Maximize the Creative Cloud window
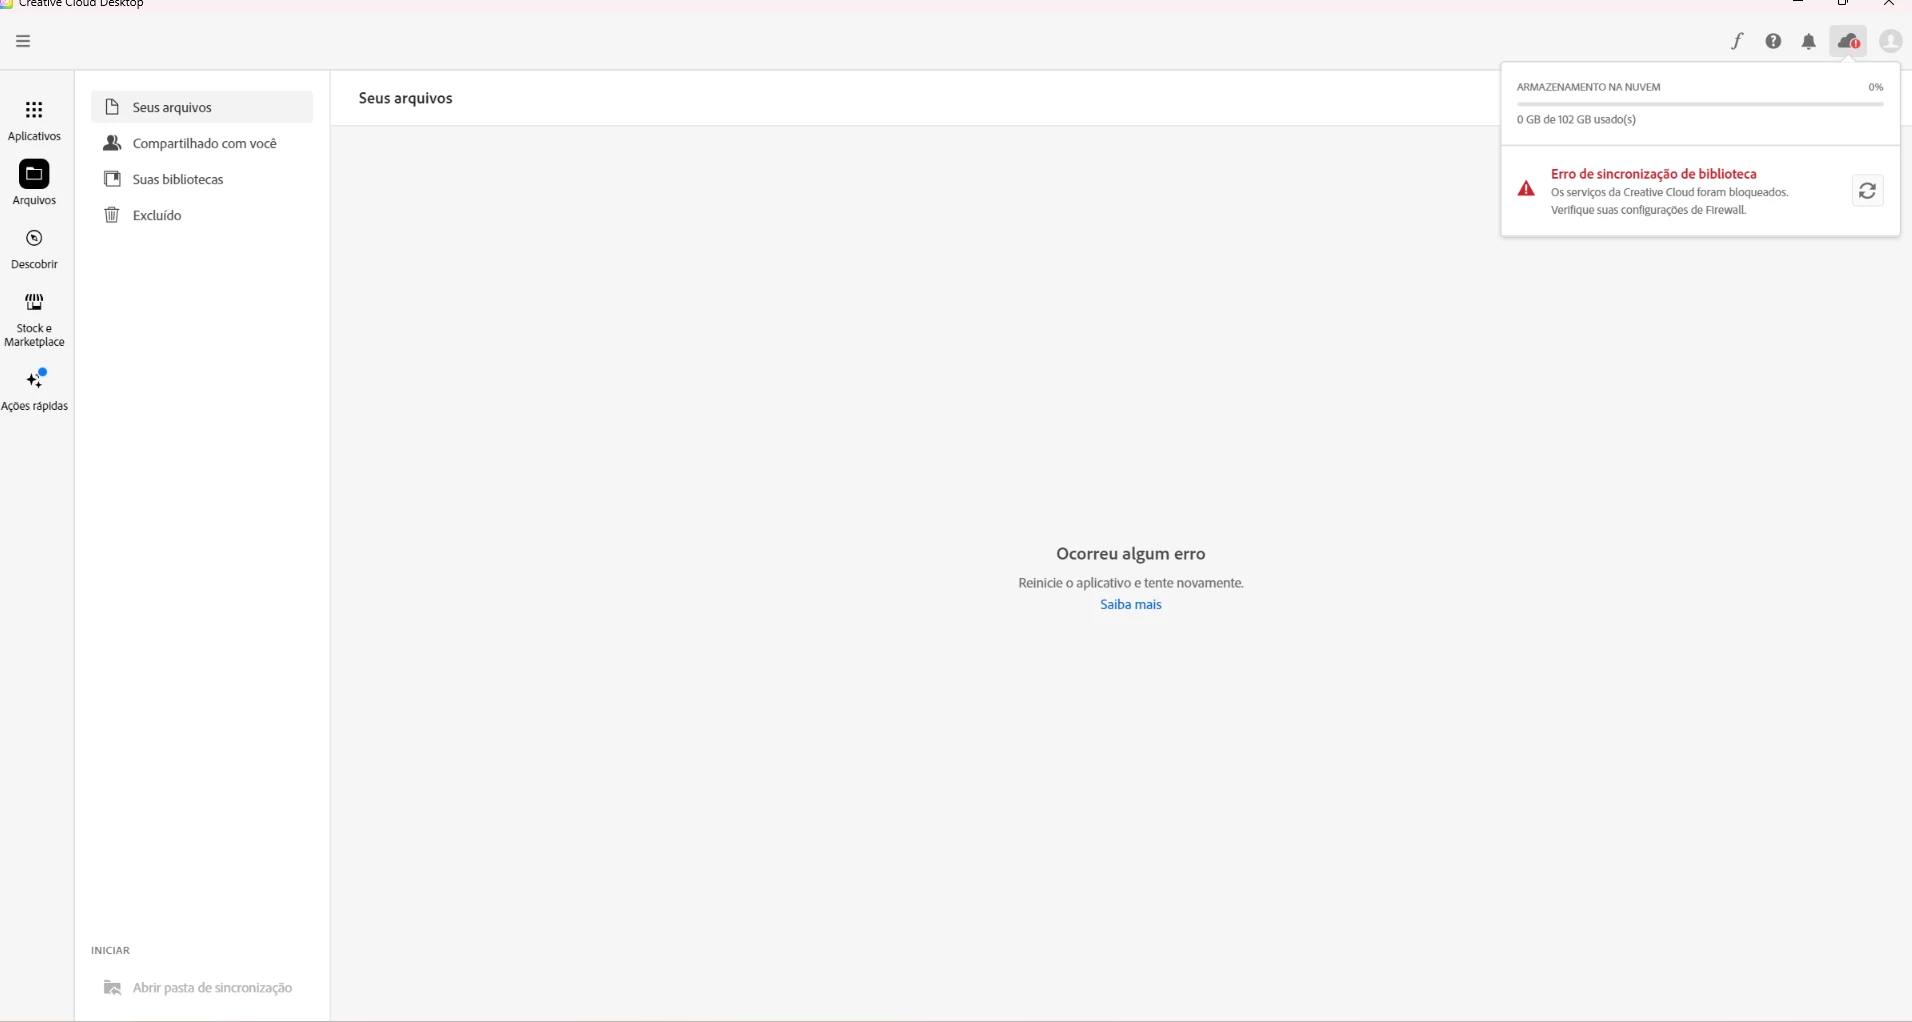Viewport: 1912px width, 1022px height. point(1843,4)
